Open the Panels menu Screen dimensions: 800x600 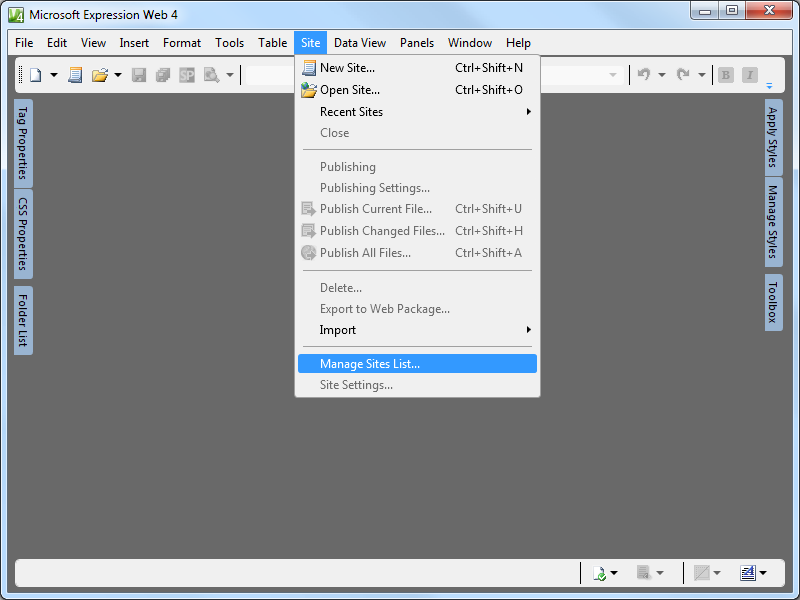click(417, 43)
